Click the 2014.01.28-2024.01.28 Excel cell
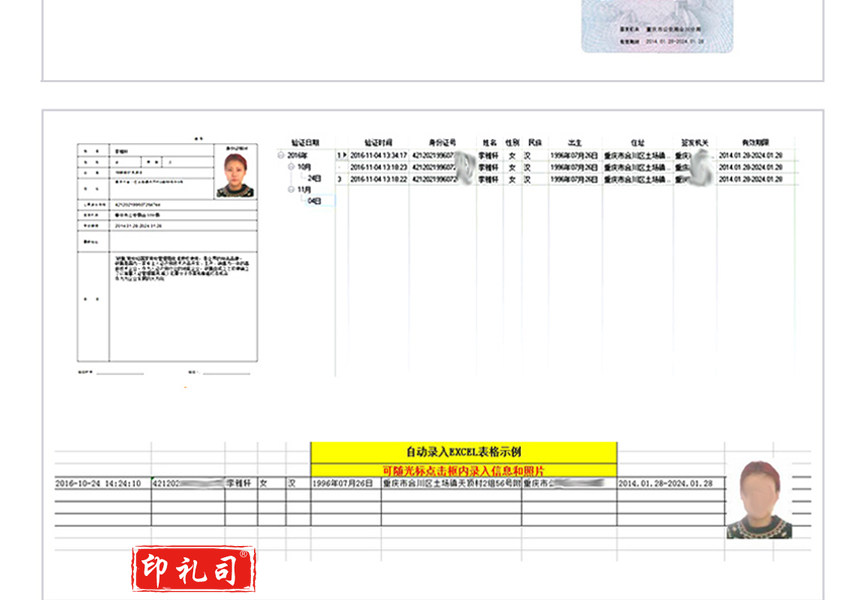The width and height of the screenshot is (850, 600). [665, 484]
